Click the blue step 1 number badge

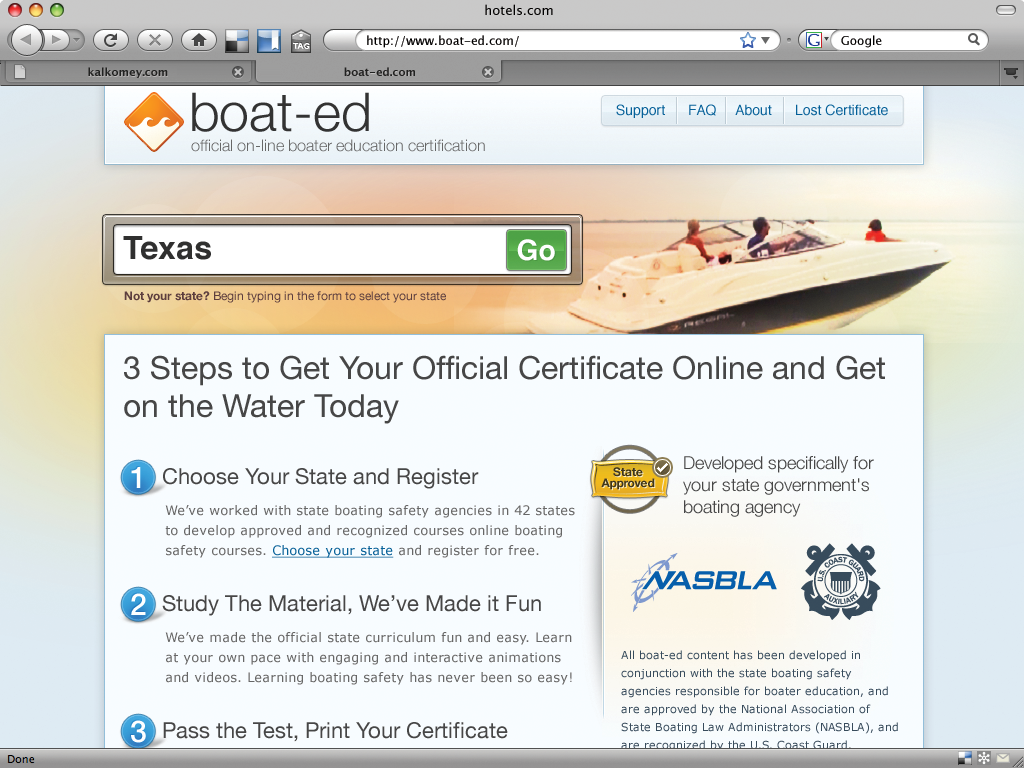pos(138,477)
